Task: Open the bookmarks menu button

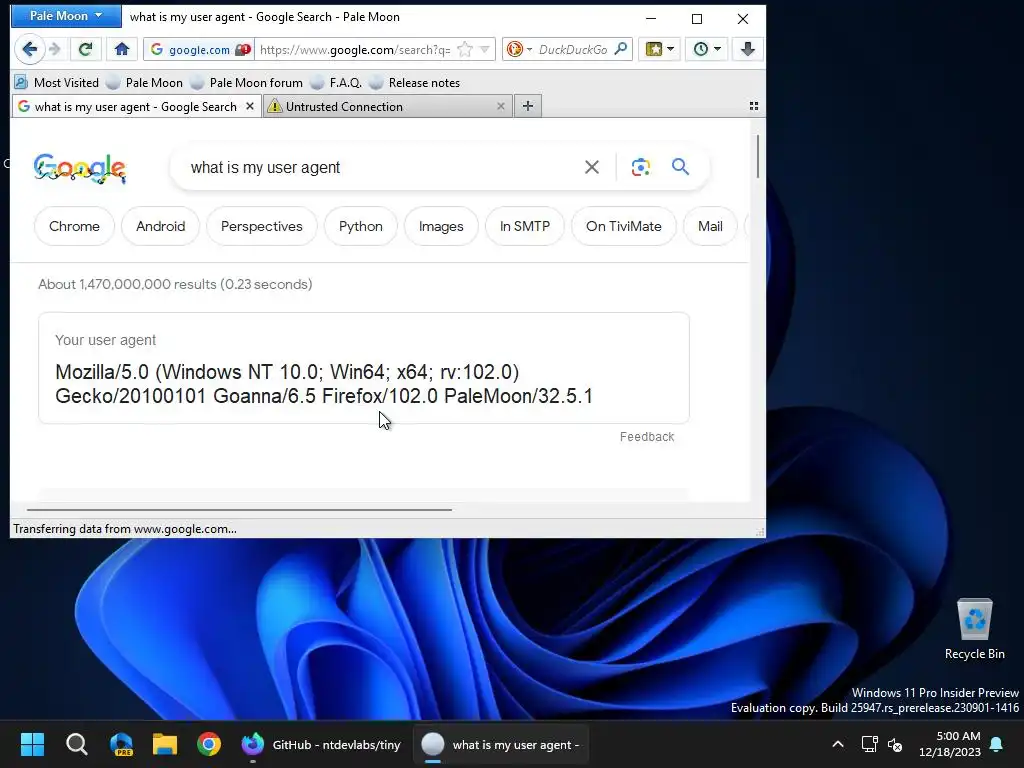Action: [x=660, y=49]
